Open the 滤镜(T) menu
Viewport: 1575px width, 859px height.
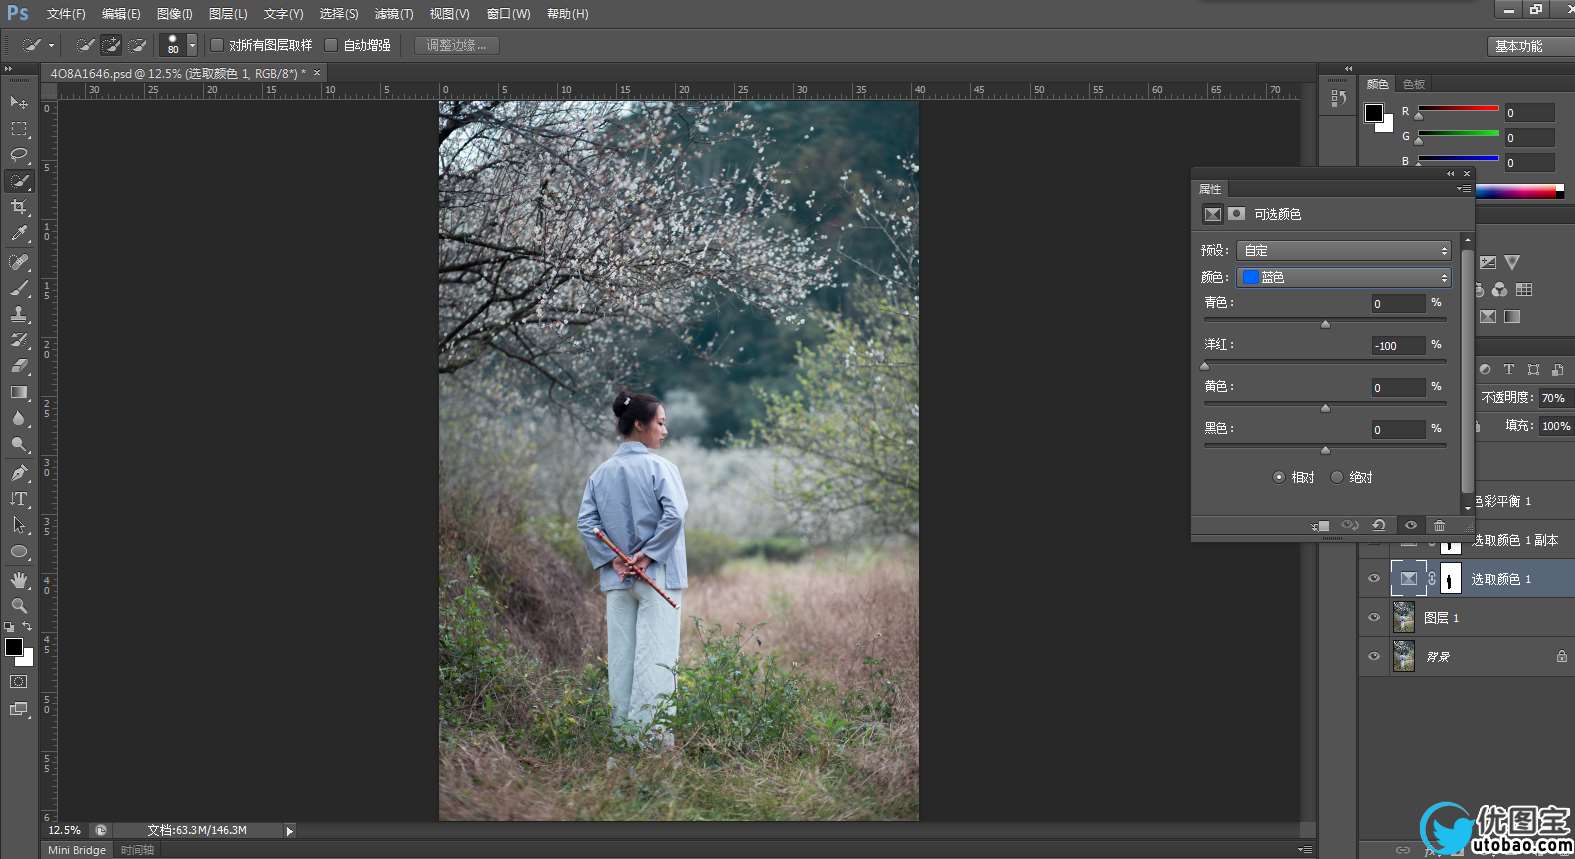(393, 14)
